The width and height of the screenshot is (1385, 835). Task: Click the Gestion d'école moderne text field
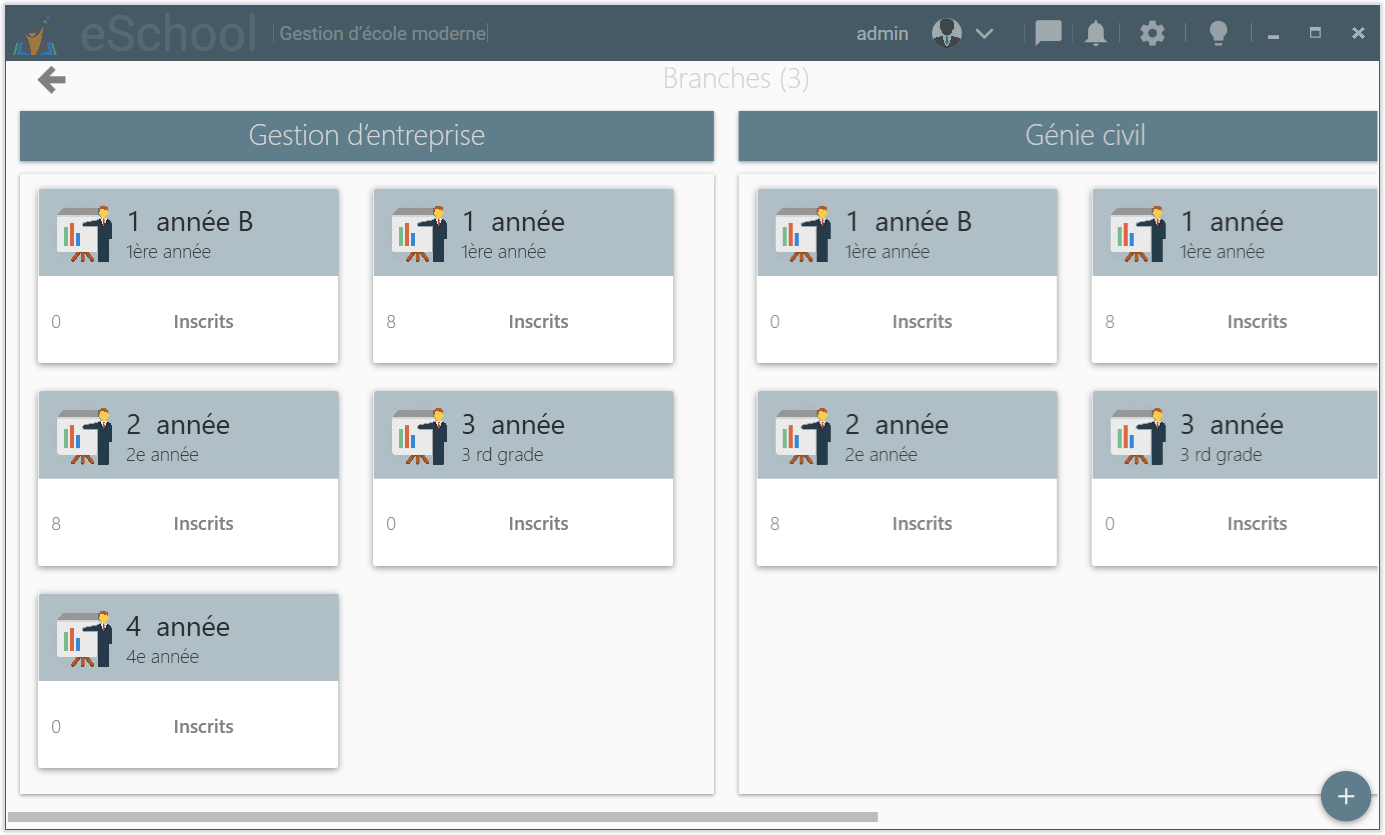(x=381, y=33)
